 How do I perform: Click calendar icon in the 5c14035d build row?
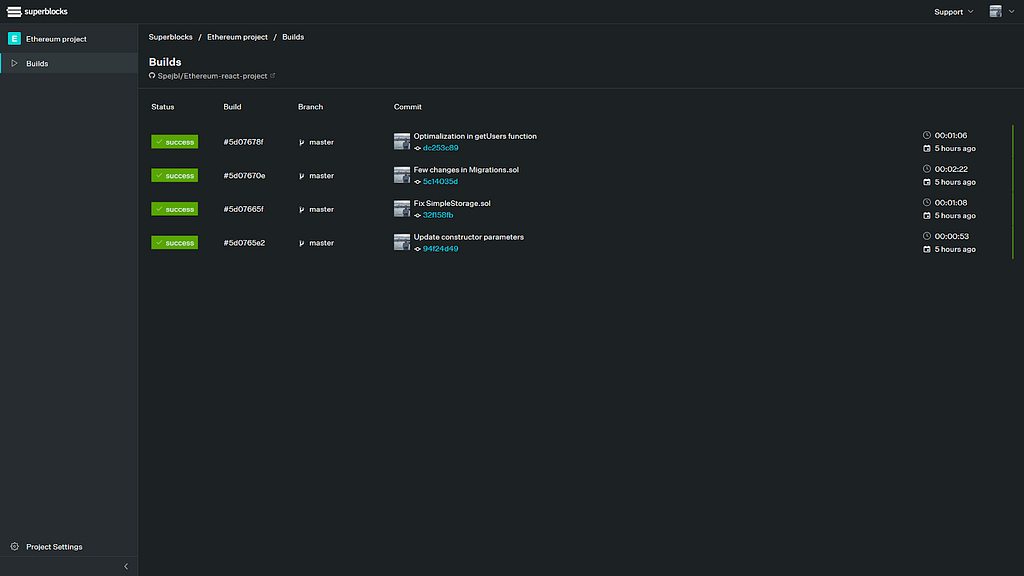click(927, 182)
